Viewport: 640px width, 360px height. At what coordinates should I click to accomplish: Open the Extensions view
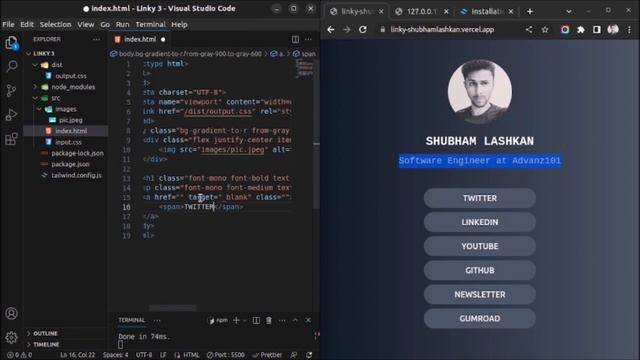(11, 139)
